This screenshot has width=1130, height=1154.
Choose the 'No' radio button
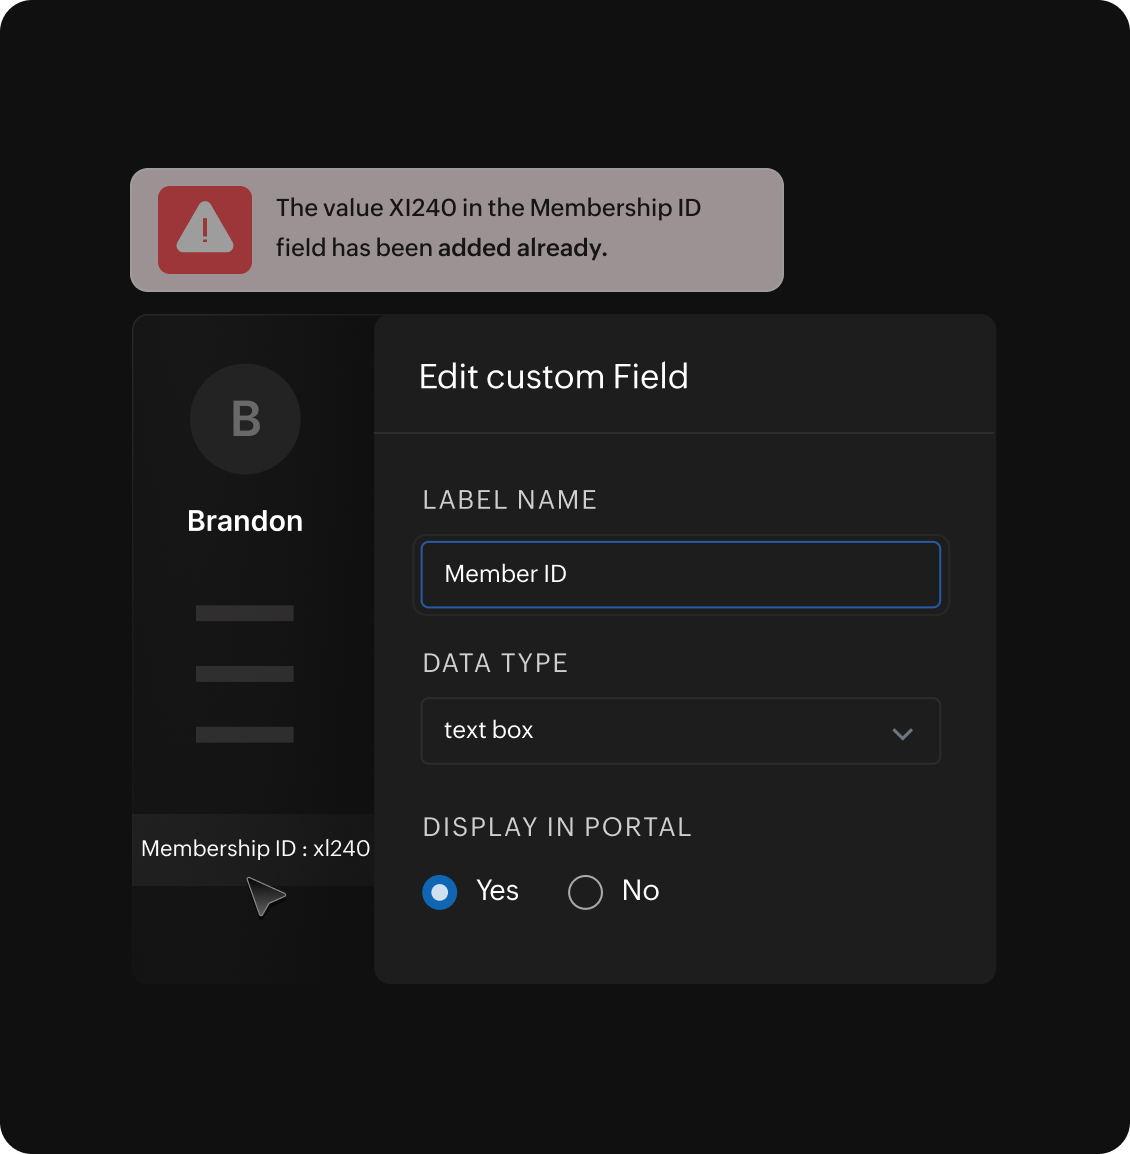[585, 892]
